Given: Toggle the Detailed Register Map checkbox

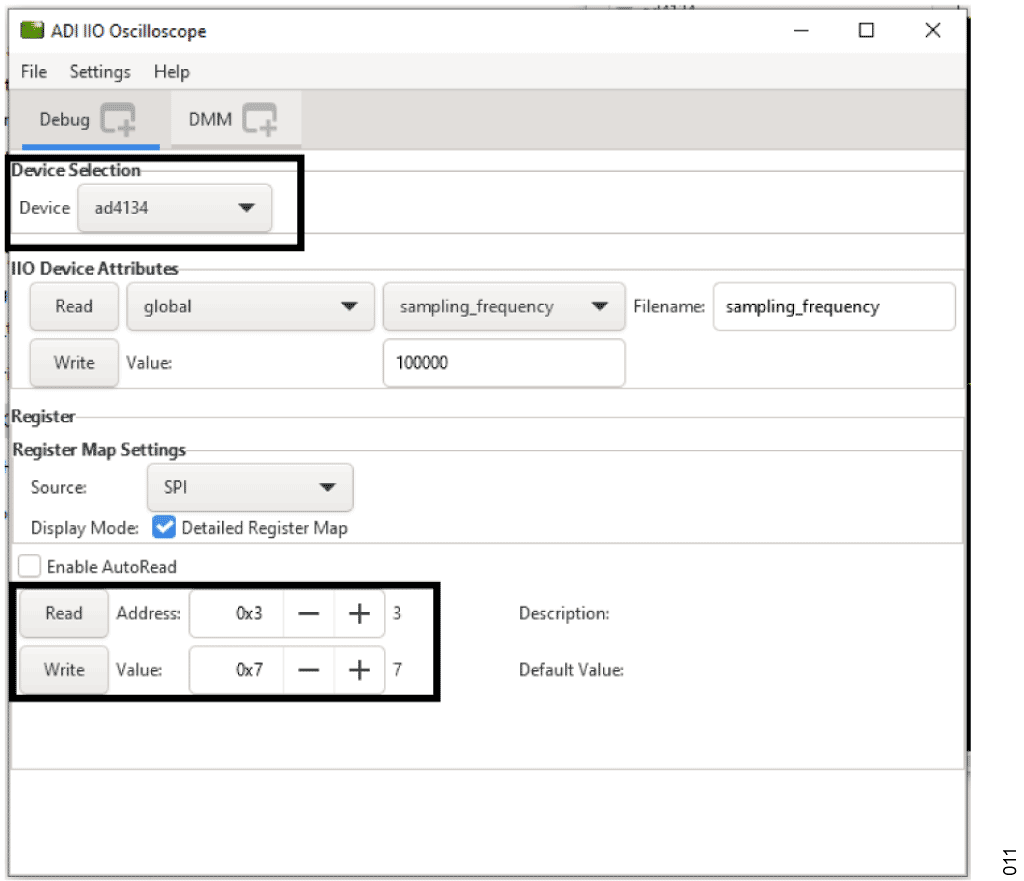Looking at the screenshot, I should 163,527.
